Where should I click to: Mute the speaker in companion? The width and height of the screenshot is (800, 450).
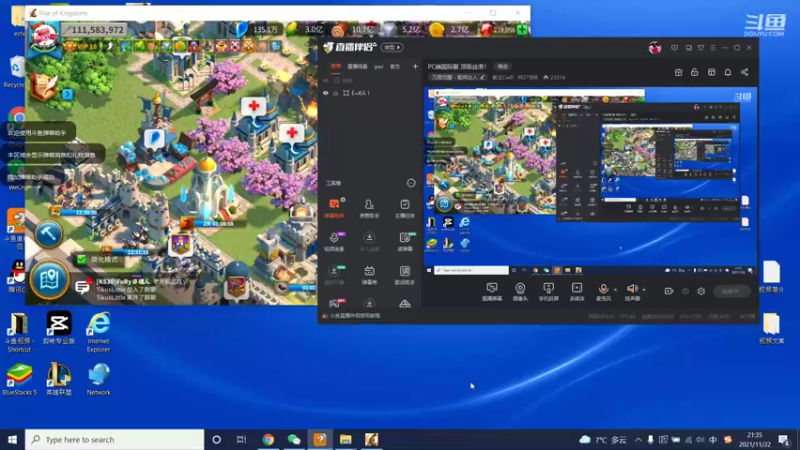click(x=632, y=289)
